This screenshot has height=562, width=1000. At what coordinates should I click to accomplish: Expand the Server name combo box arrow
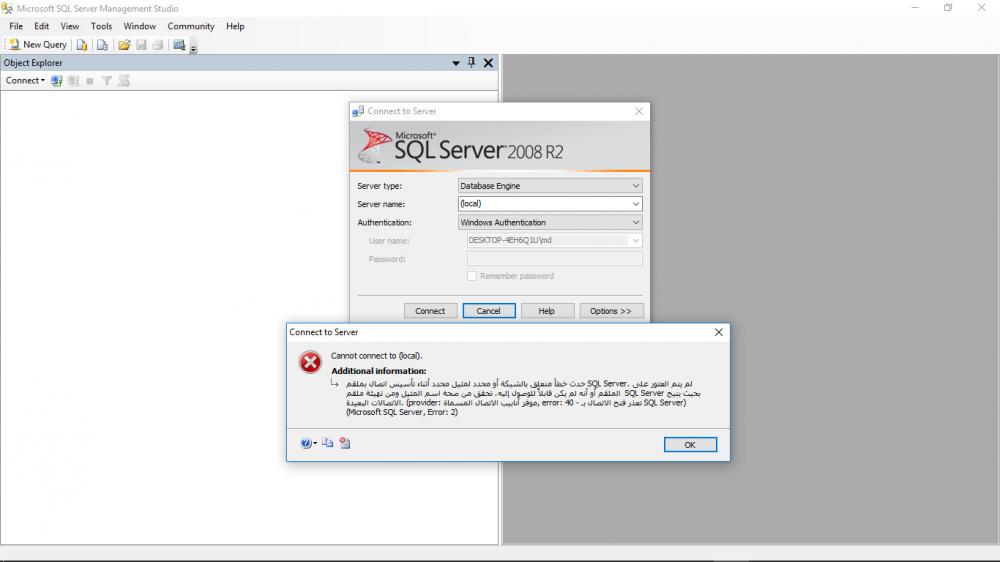point(635,204)
